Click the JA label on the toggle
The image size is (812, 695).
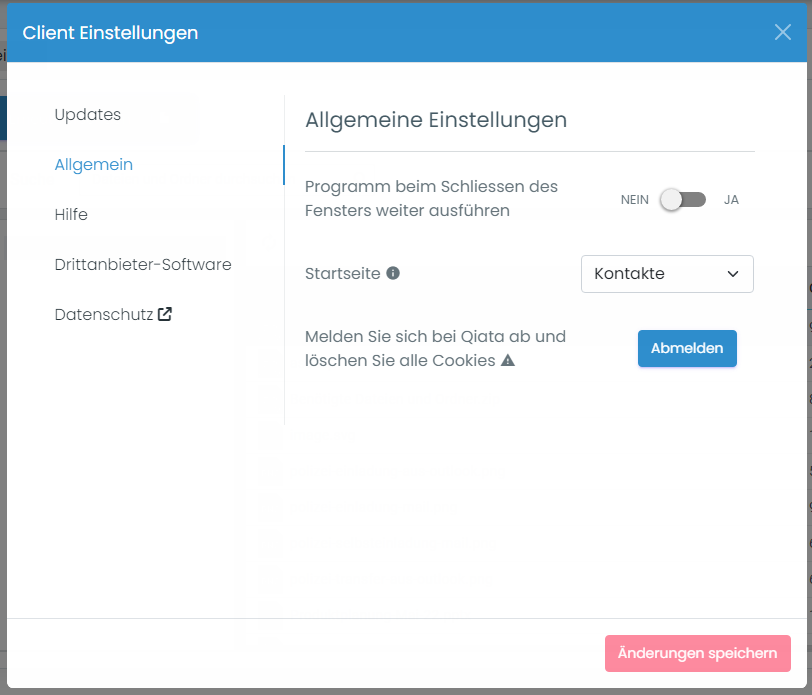[731, 199]
